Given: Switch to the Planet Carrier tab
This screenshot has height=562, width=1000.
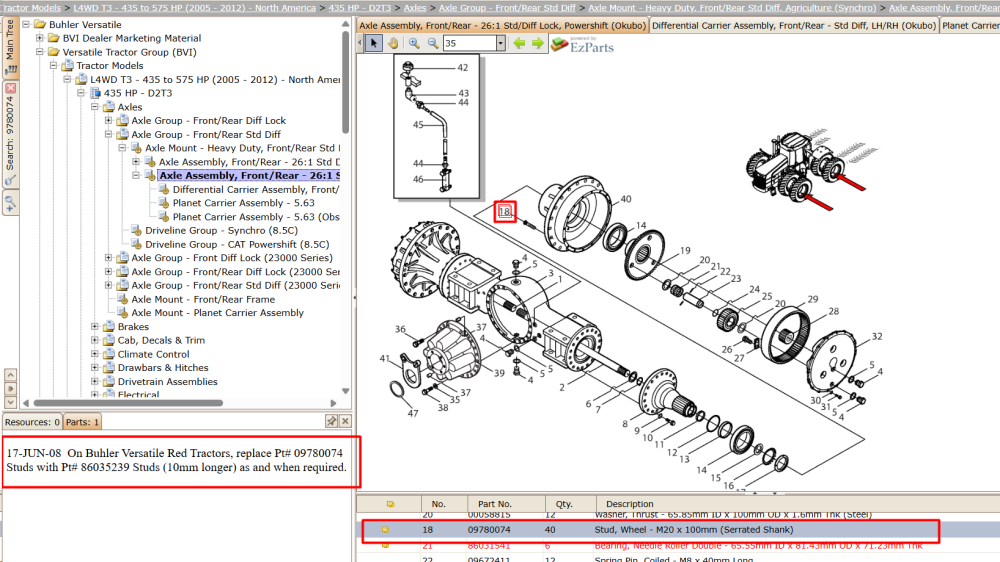Looking at the screenshot, I should coord(970,26).
